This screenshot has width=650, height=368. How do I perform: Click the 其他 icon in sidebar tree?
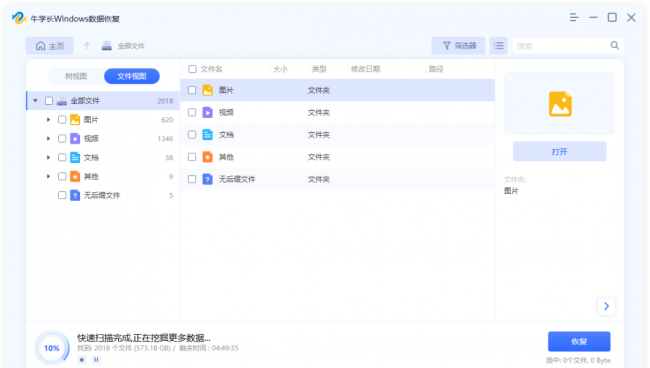click(x=75, y=177)
